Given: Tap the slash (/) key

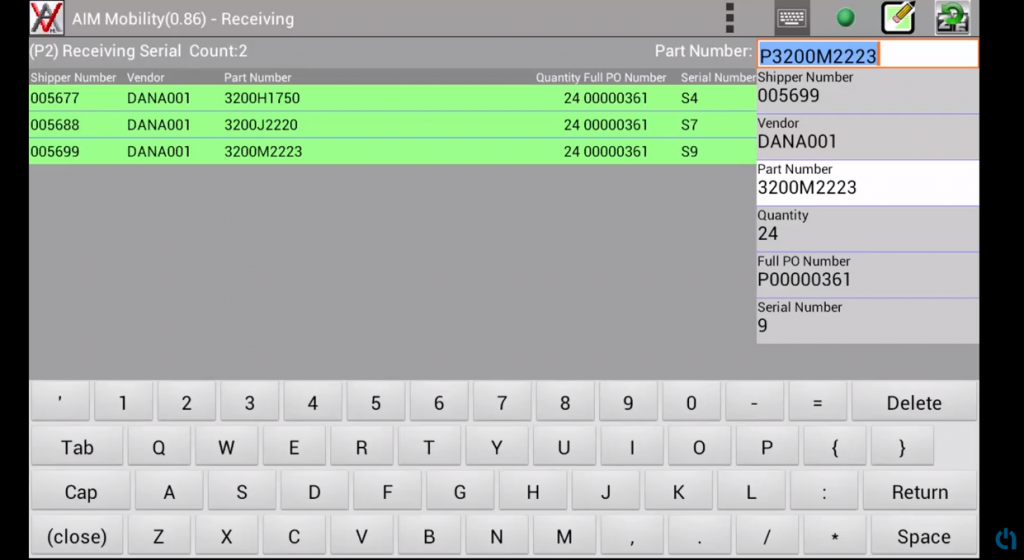Looking at the screenshot, I should 767,536.
